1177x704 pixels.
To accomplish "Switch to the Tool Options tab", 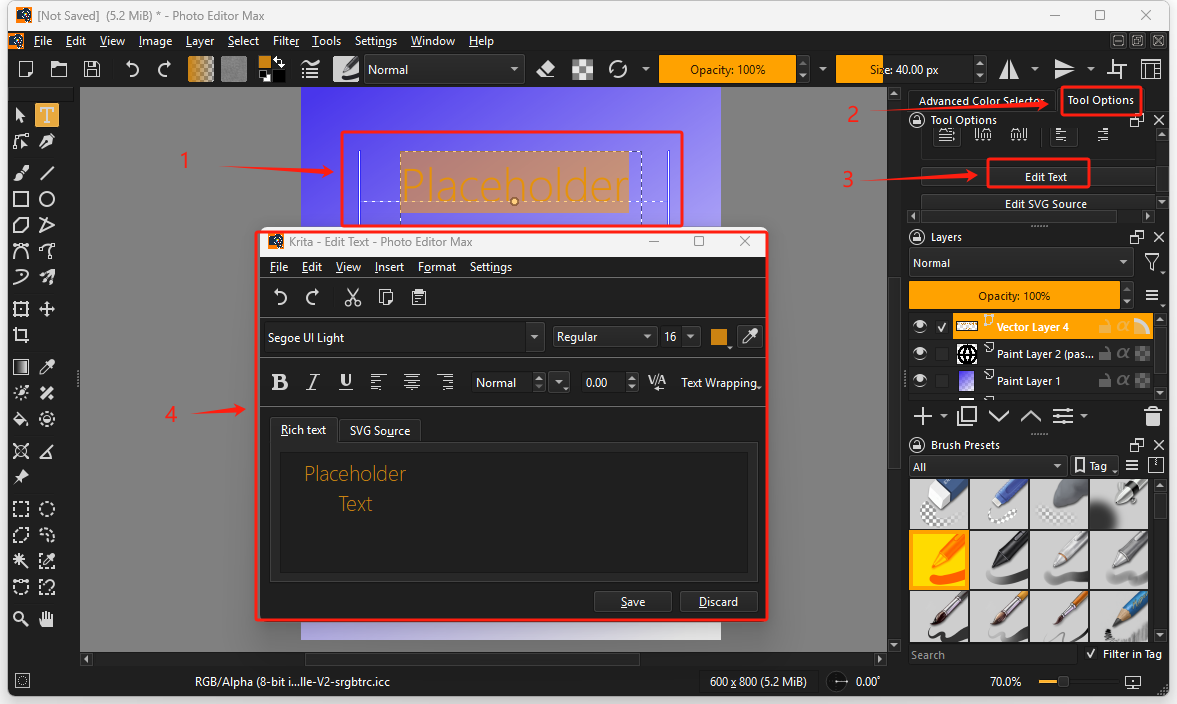I will pyautogui.click(x=1100, y=100).
